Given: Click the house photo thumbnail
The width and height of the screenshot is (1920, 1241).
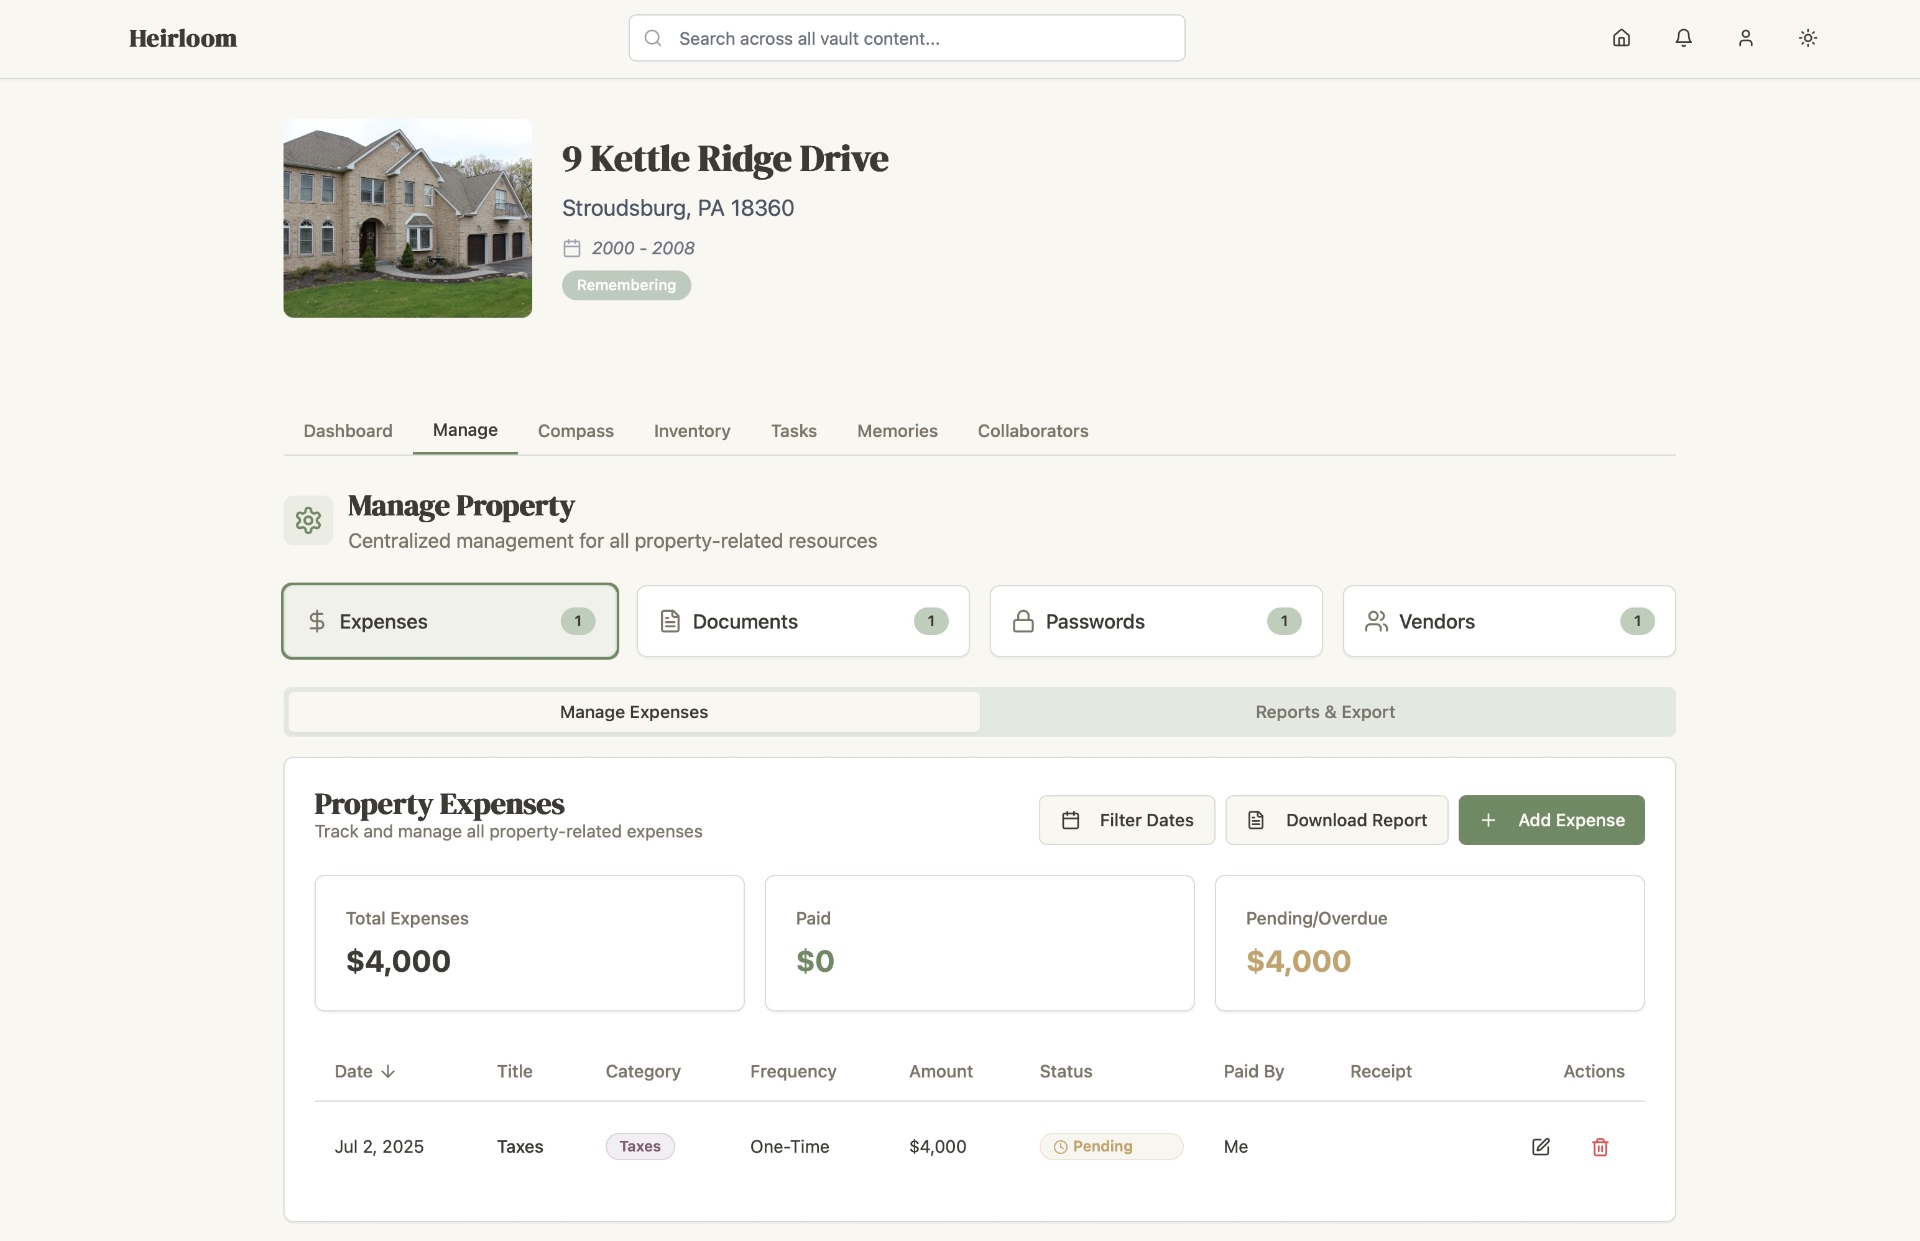Looking at the screenshot, I should click(x=407, y=218).
